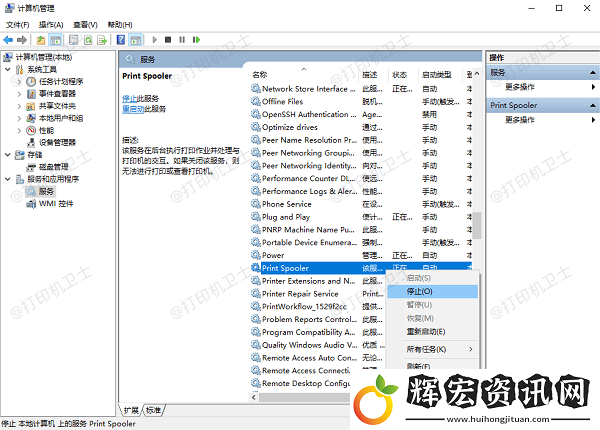Select Shared Folders (共享文件夹) tree item
Viewport: 600px width, 430px height.
click(x=57, y=106)
